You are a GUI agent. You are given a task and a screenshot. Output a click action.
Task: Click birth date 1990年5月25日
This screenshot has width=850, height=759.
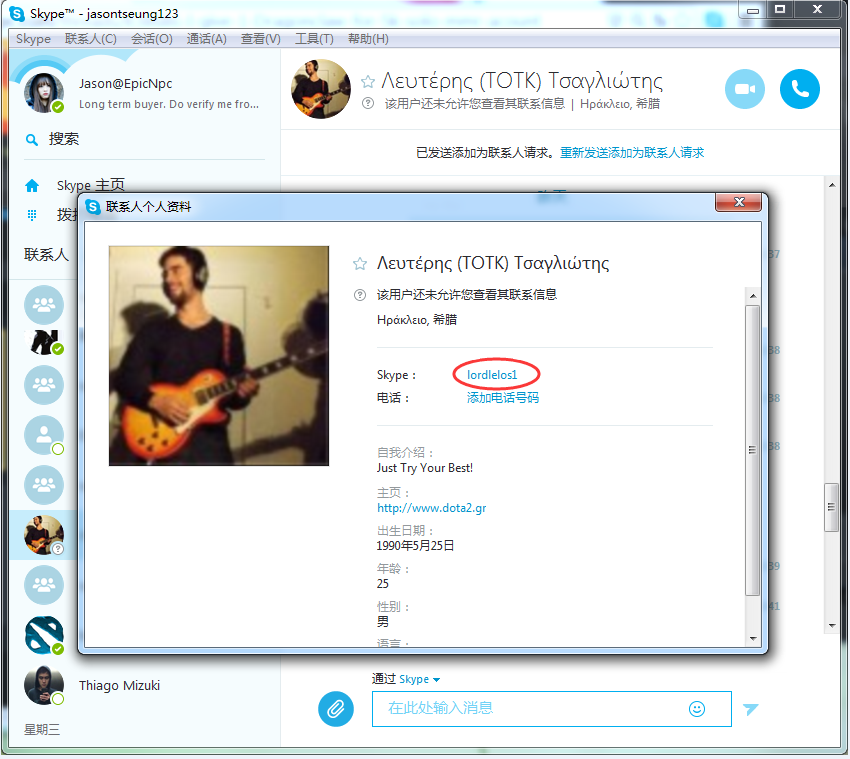coord(415,546)
